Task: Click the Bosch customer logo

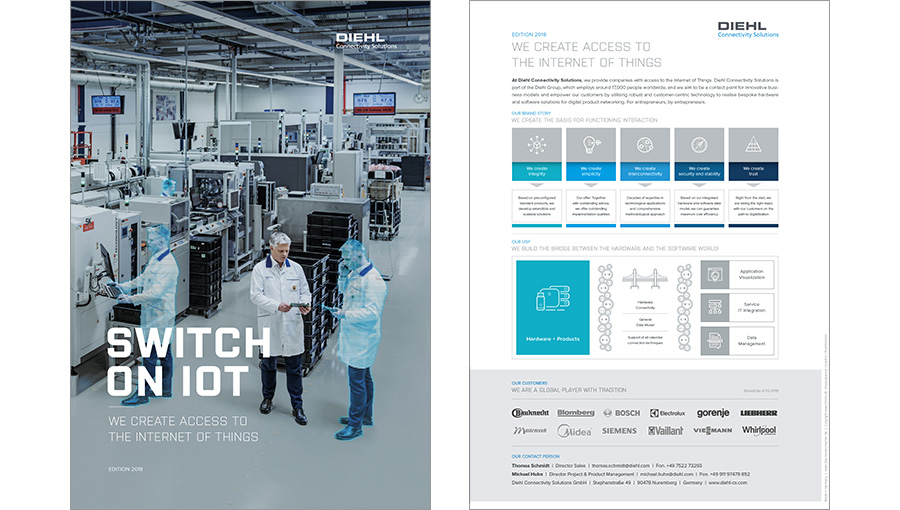Action: click(x=621, y=412)
